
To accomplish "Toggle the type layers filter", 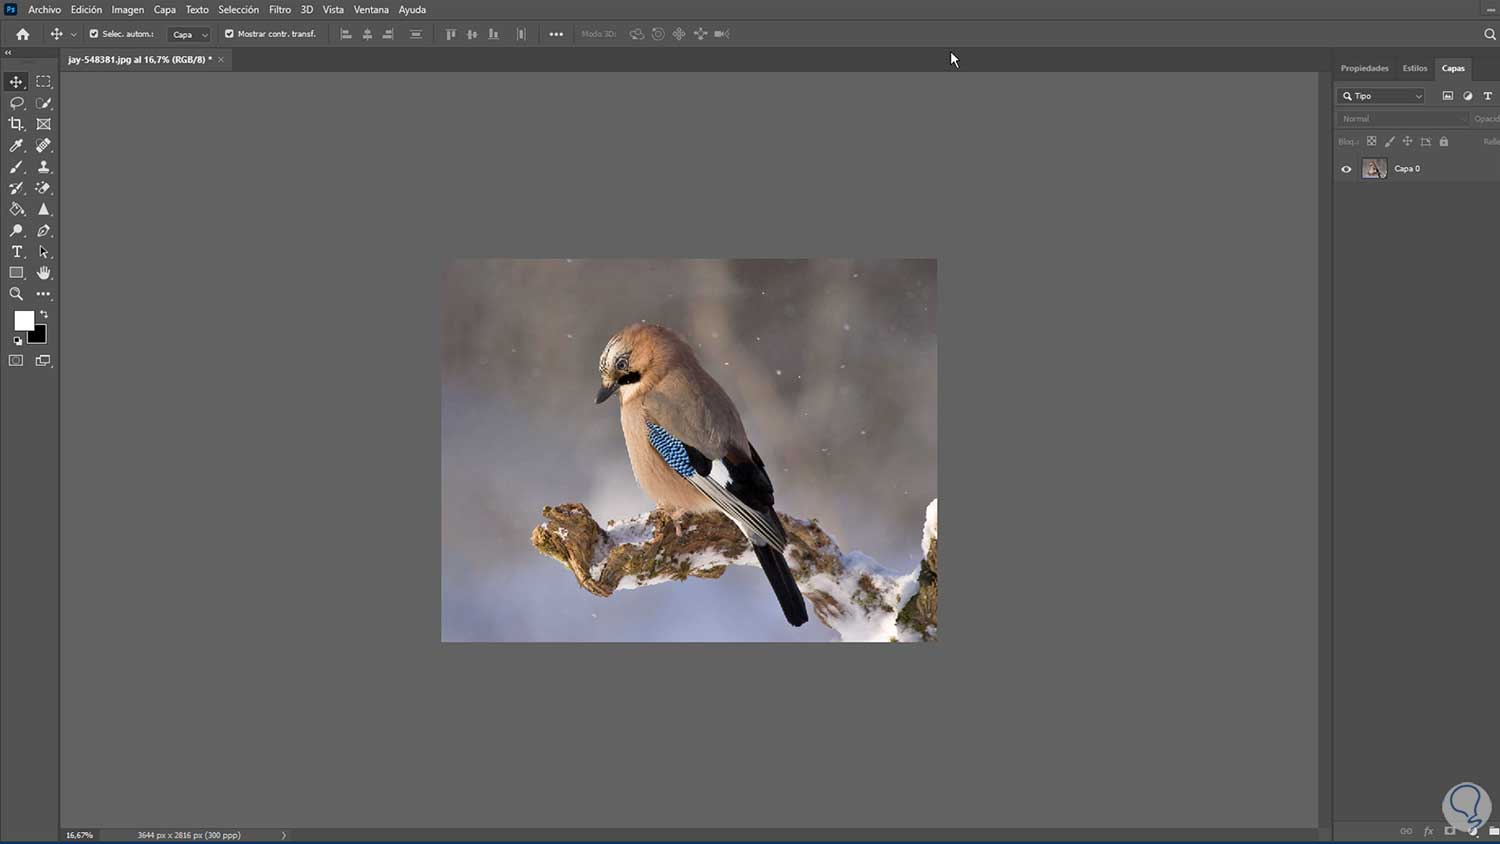I will click(1488, 96).
